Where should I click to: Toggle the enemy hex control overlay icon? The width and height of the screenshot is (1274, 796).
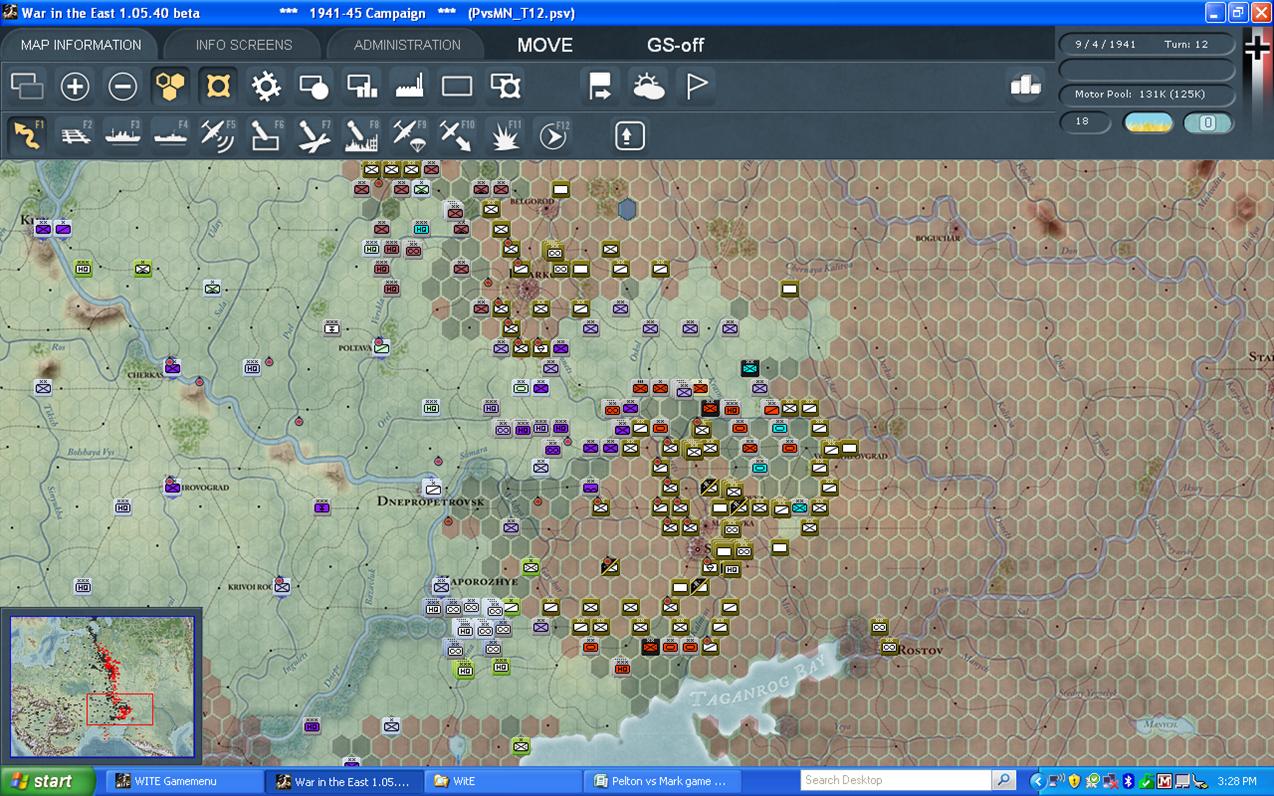[218, 87]
